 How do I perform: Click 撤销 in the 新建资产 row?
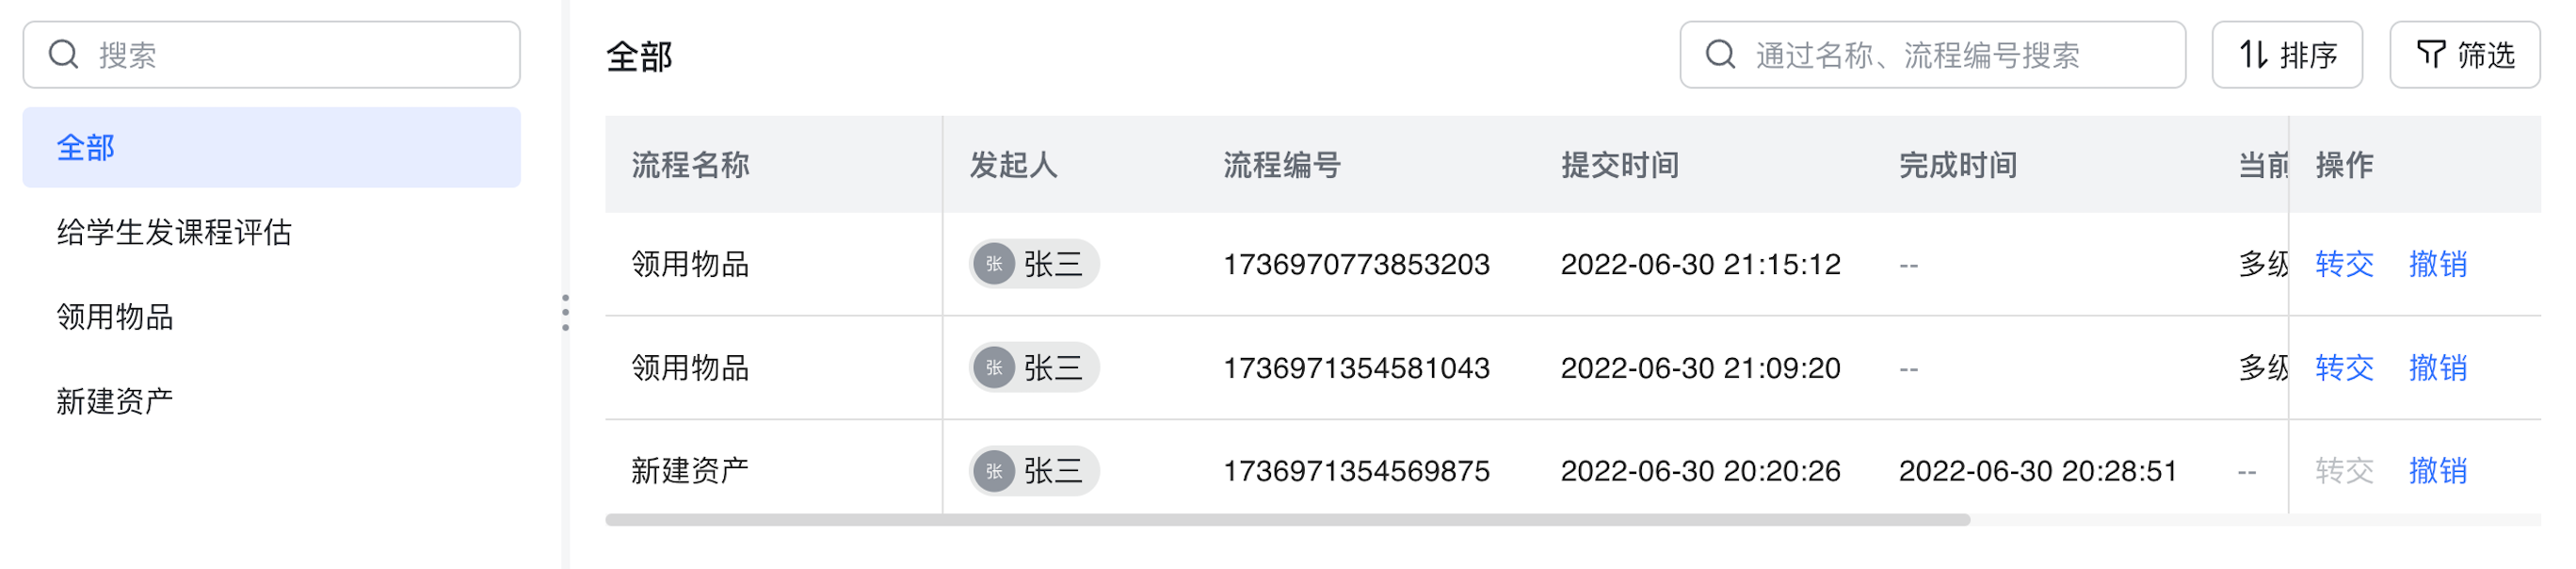tap(2437, 471)
